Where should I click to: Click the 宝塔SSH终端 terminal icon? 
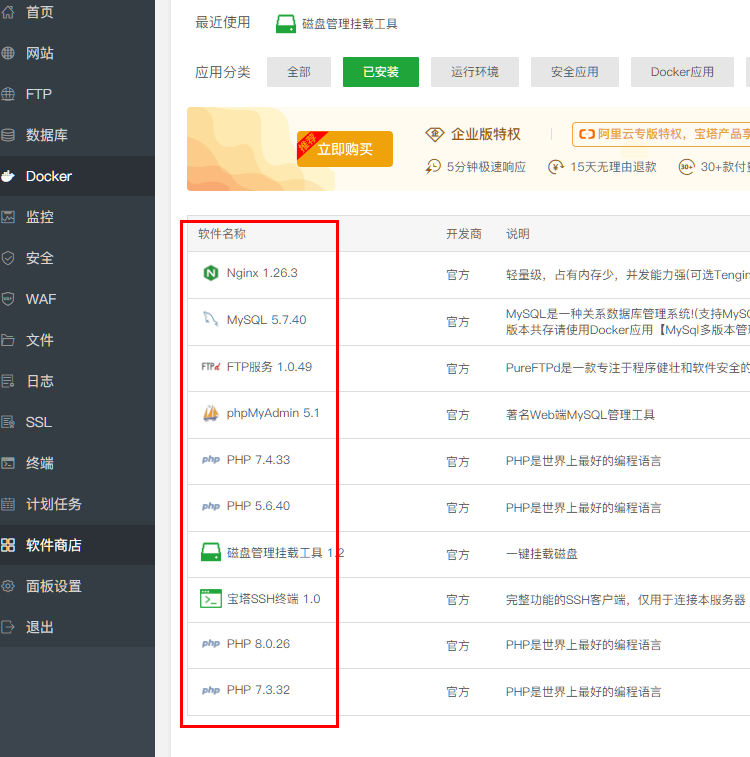pos(210,599)
